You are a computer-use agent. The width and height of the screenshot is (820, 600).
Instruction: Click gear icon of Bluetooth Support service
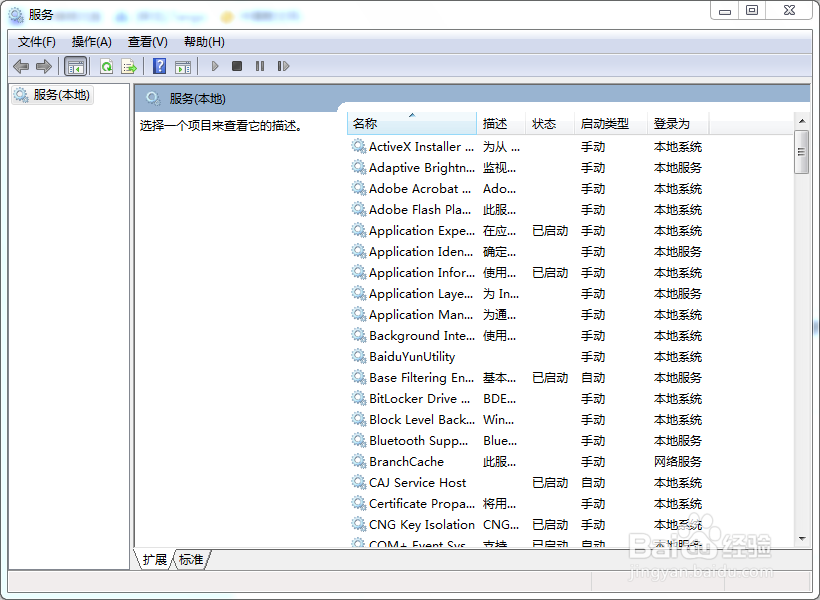click(358, 440)
